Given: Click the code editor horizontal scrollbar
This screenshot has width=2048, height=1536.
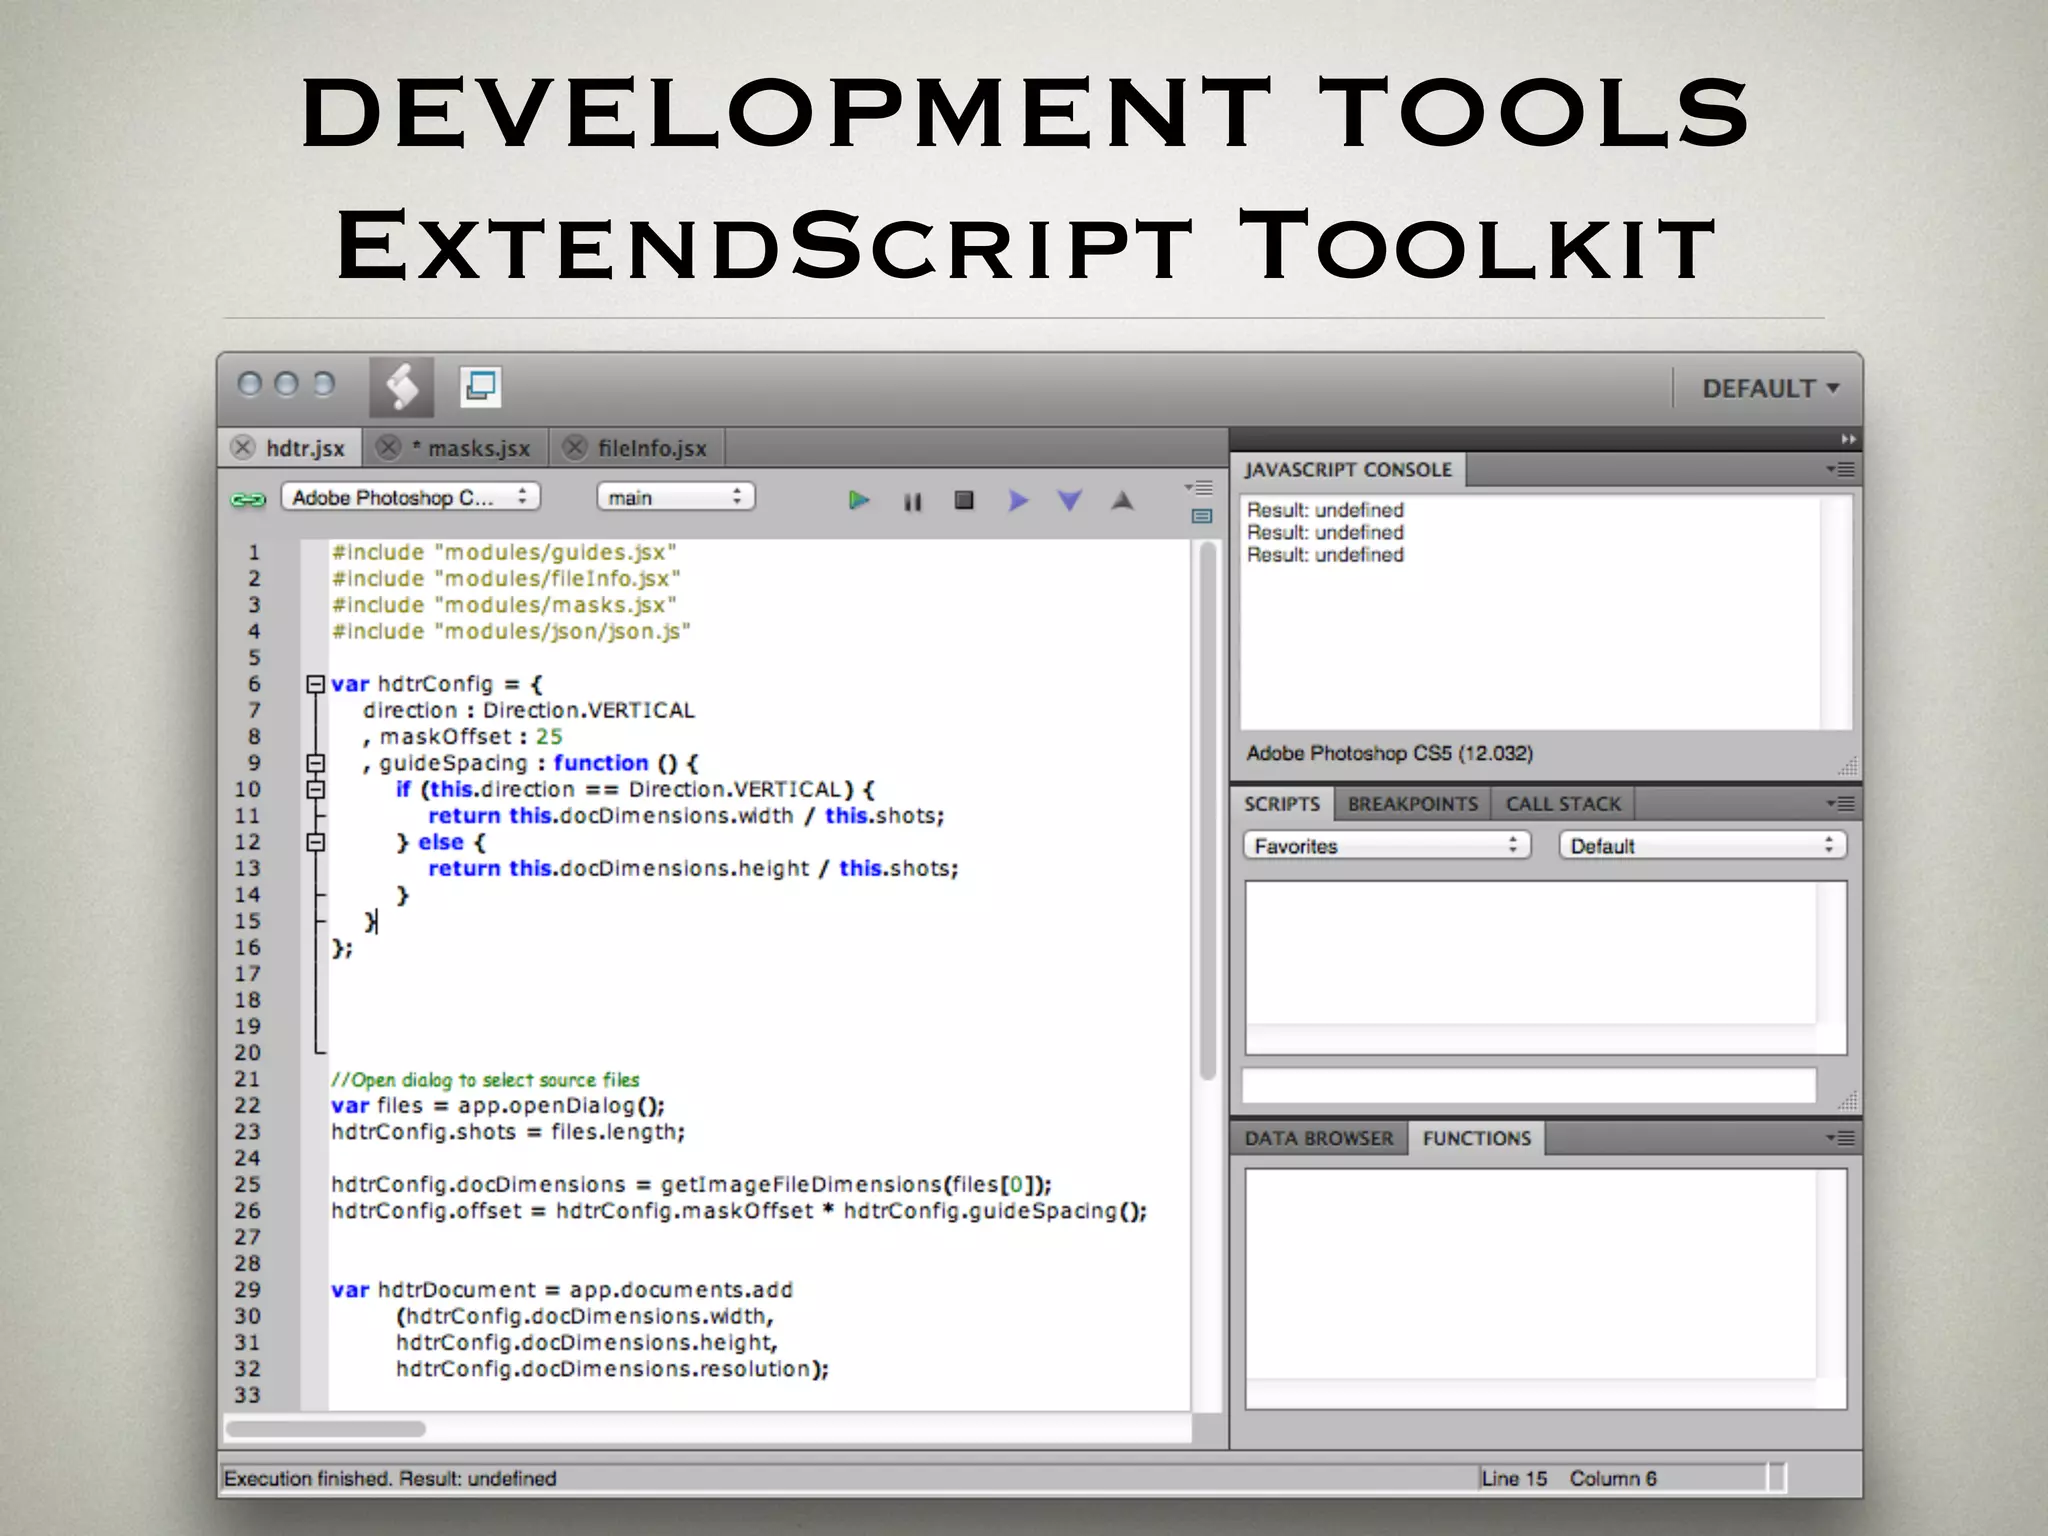Looking at the screenshot, I should [x=326, y=1428].
